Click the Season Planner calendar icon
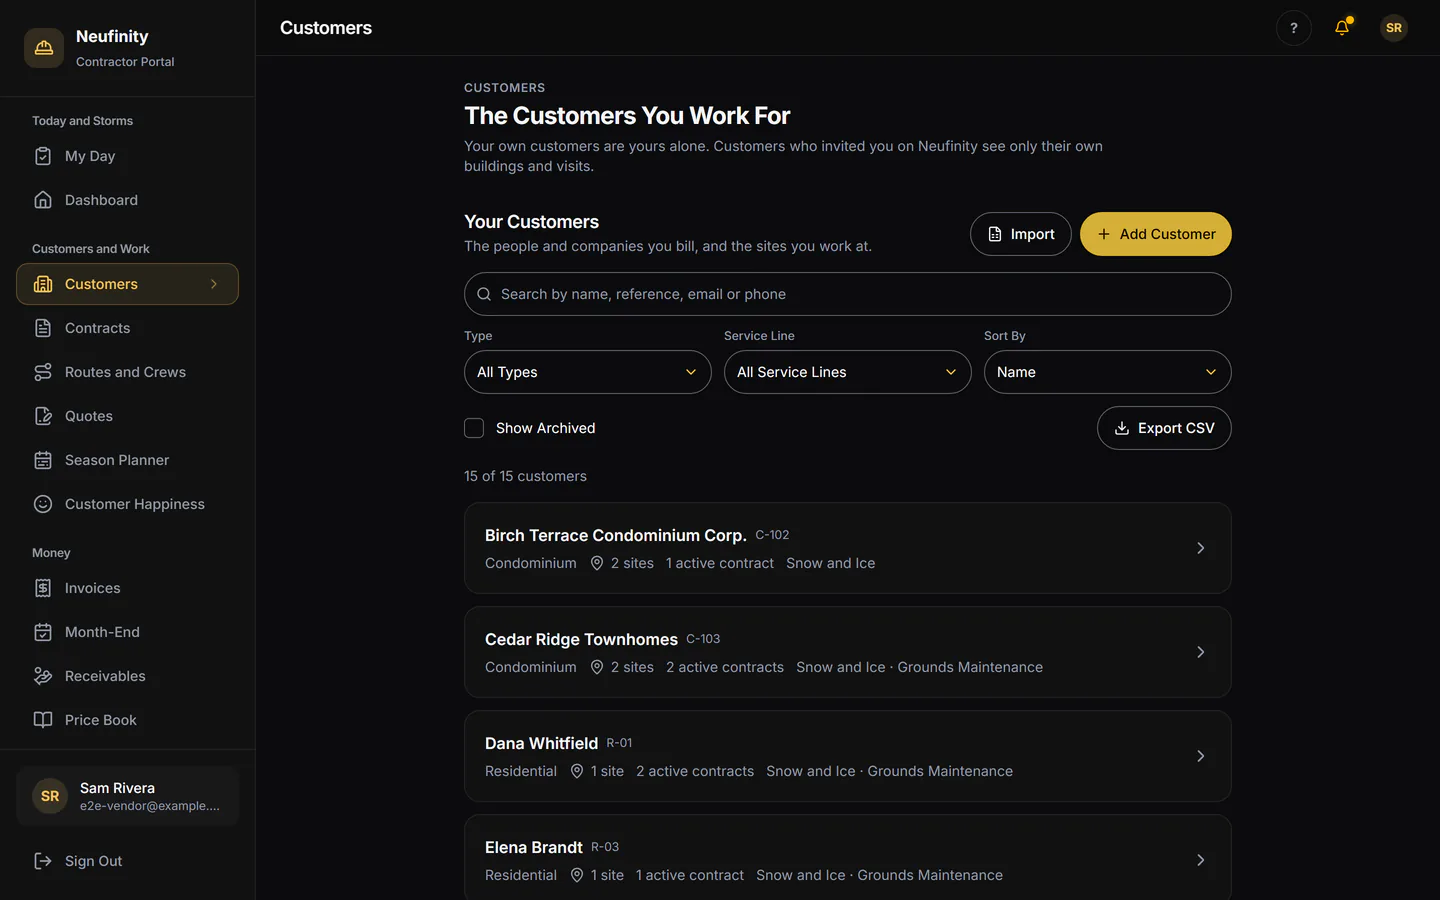Viewport: 1440px width, 900px height. (43, 460)
